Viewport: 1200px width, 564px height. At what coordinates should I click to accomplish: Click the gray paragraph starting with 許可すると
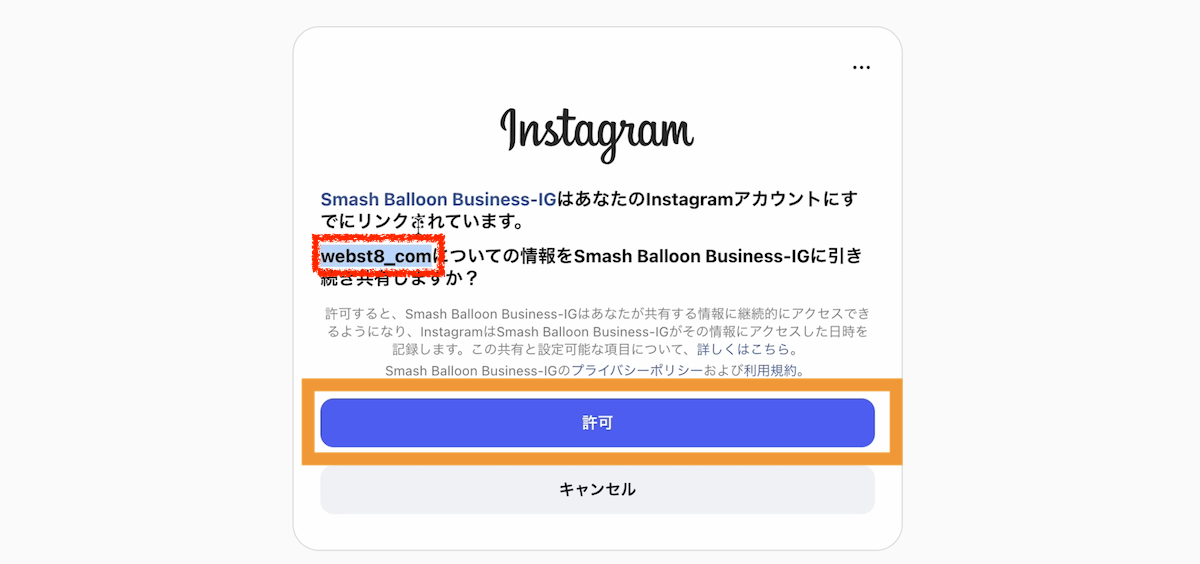[597, 331]
